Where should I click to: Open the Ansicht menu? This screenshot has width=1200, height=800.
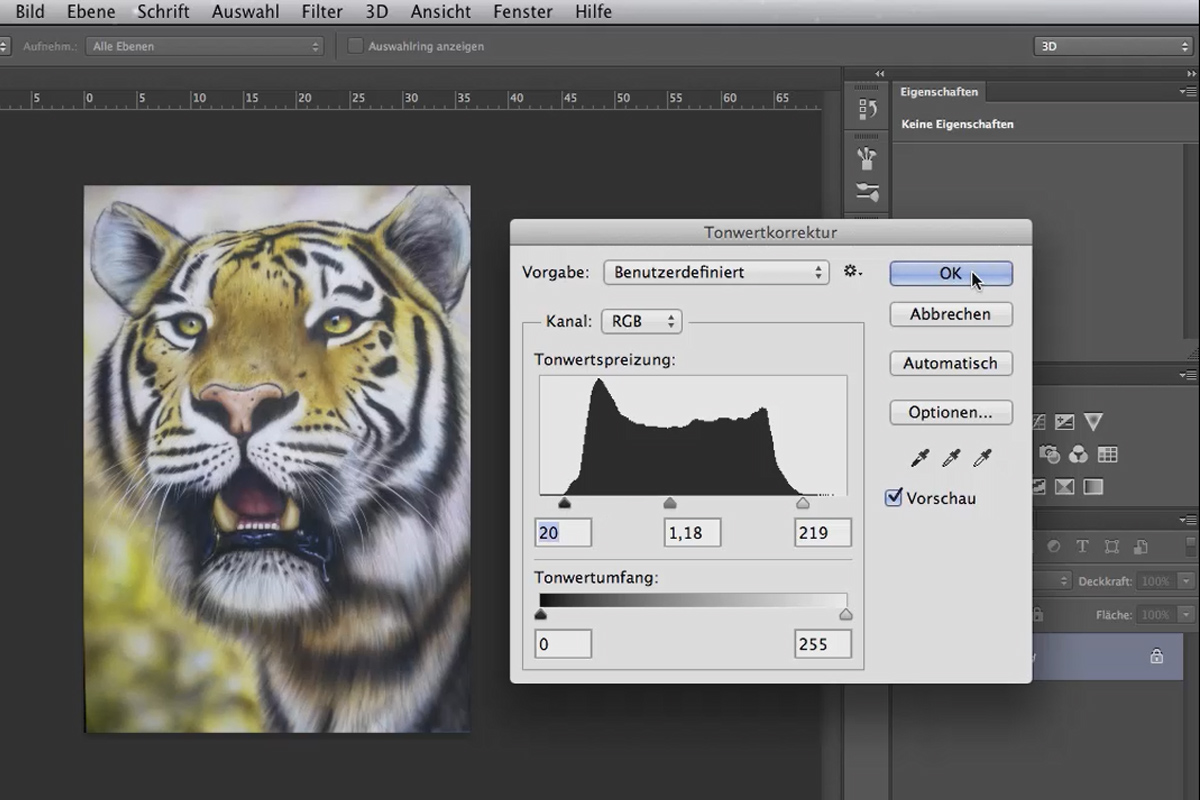tap(440, 12)
